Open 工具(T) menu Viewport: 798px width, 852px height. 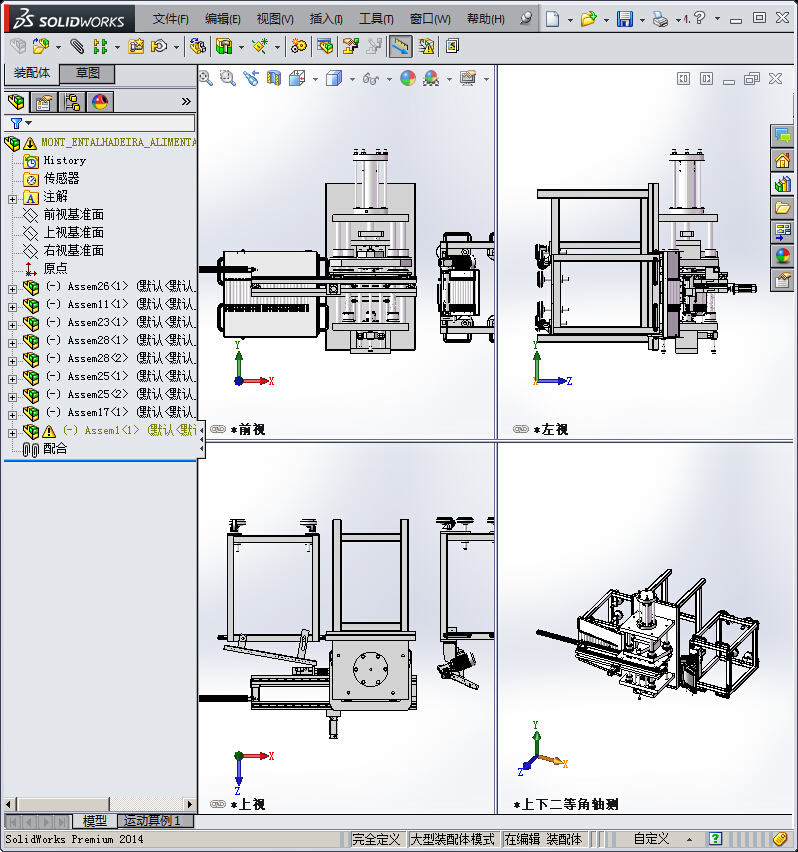pyautogui.click(x=376, y=19)
